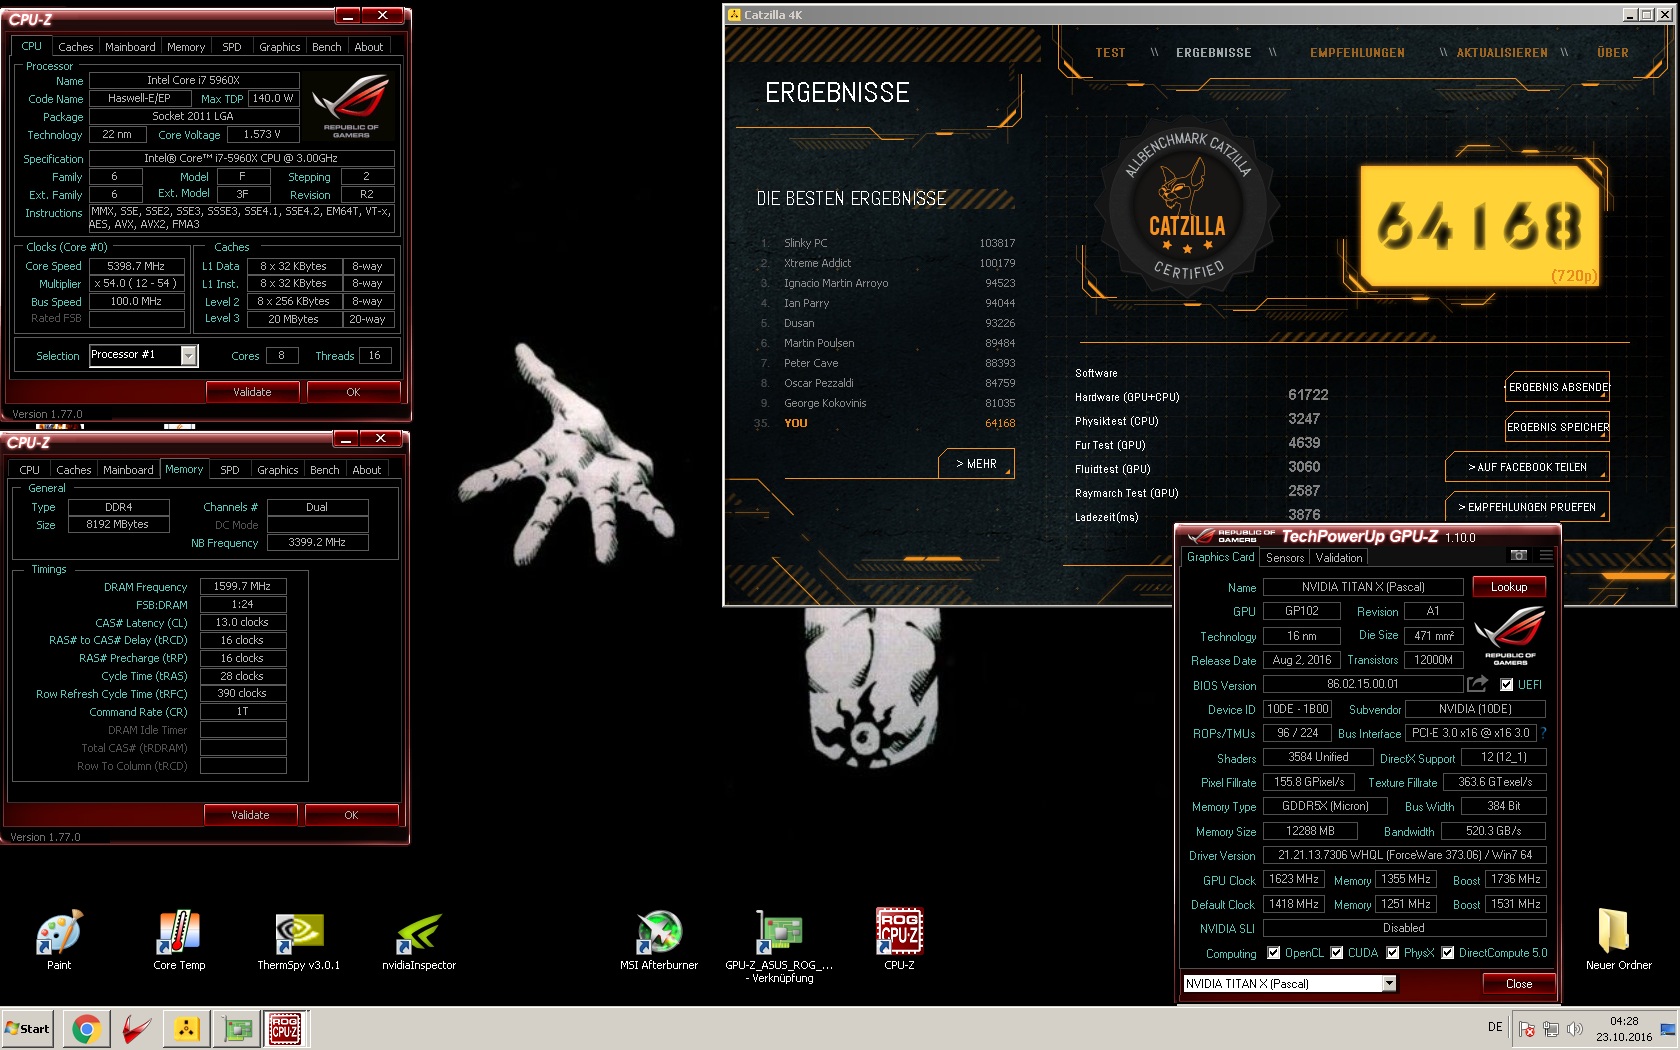
Task: Toggle the OpenCL checkbox
Action: click(x=1273, y=953)
